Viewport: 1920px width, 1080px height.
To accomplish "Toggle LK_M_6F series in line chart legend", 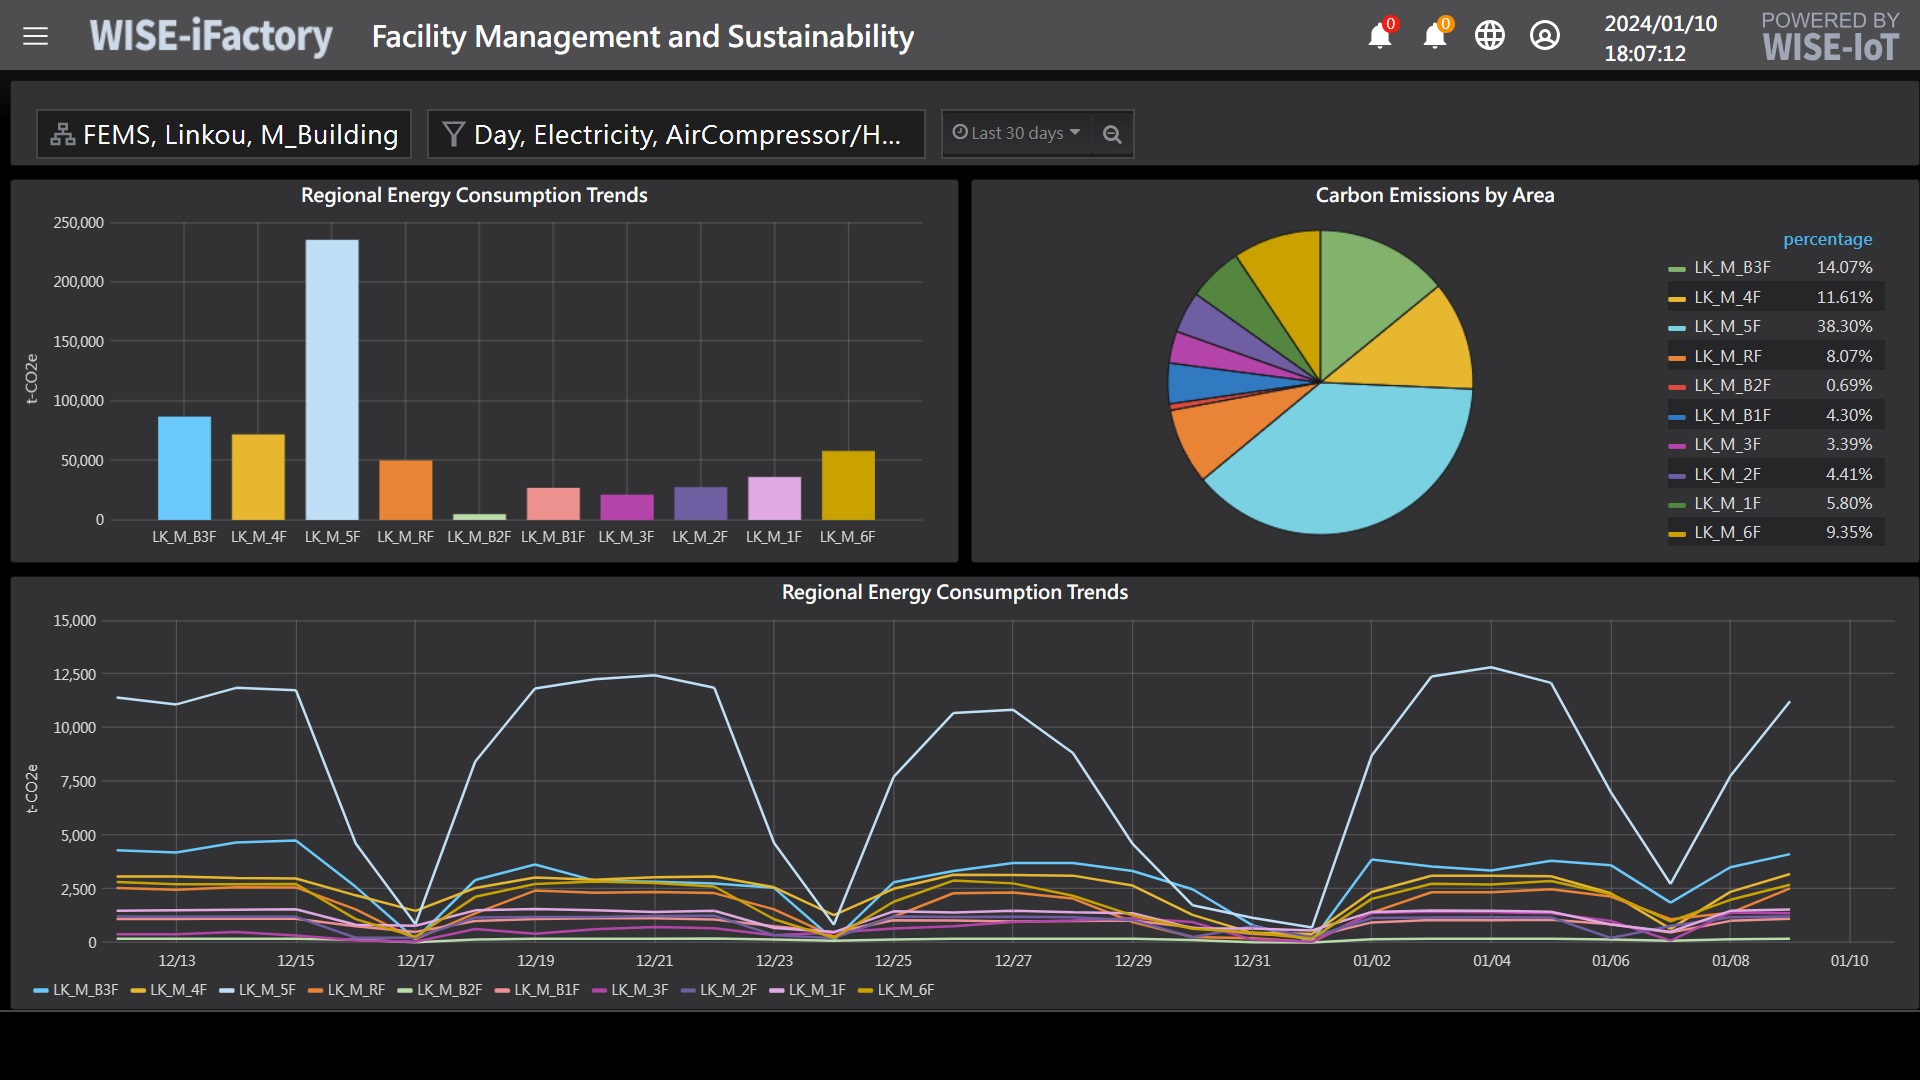I will pyautogui.click(x=897, y=990).
